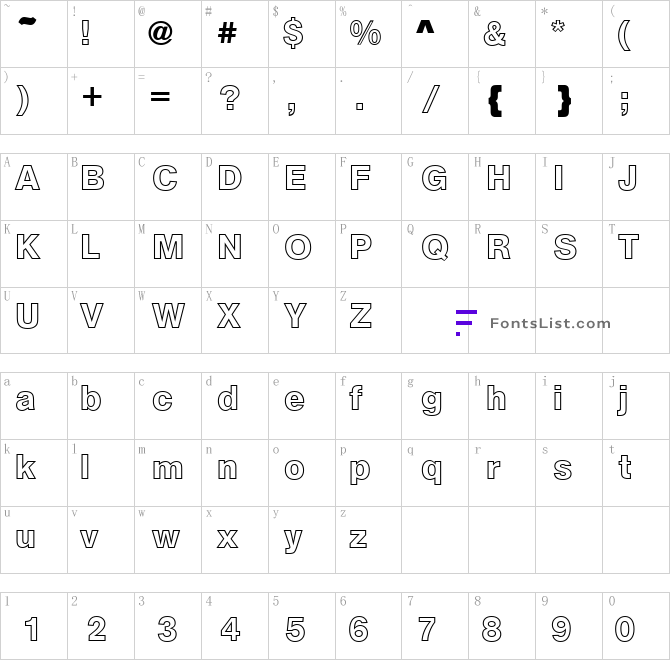Pick the plus sign glyph

92,98
